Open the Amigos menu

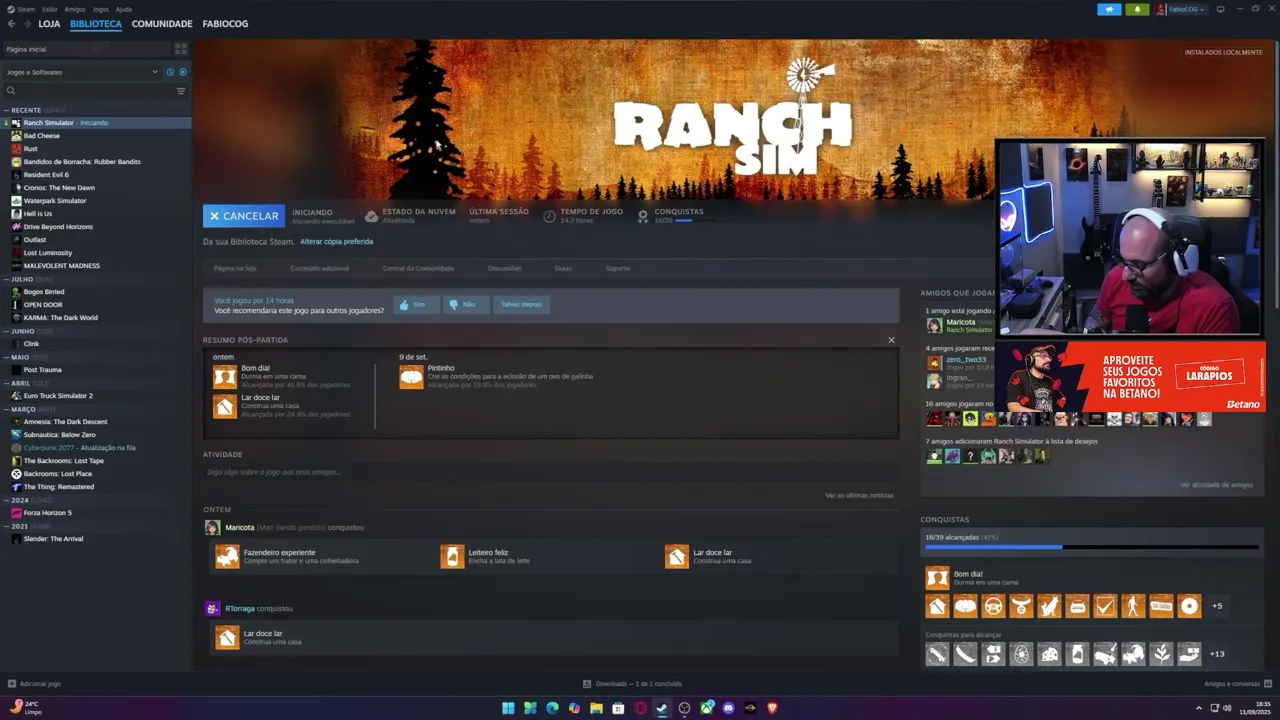pyautogui.click(x=75, y=9)
